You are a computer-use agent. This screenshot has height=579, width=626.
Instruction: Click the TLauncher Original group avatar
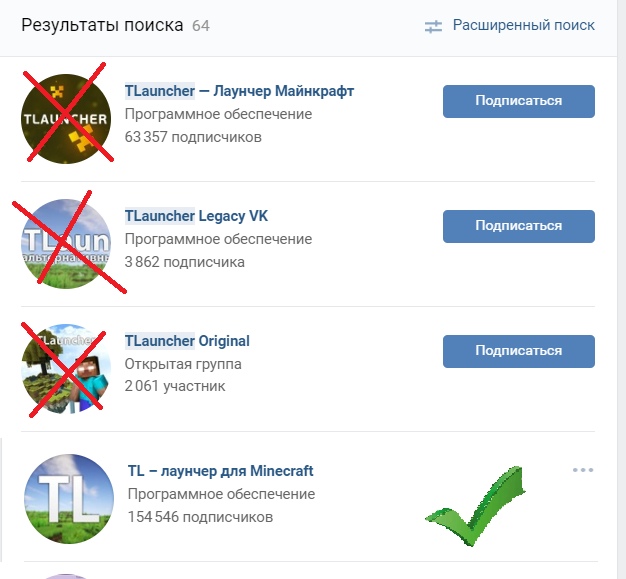click(66, 369)
